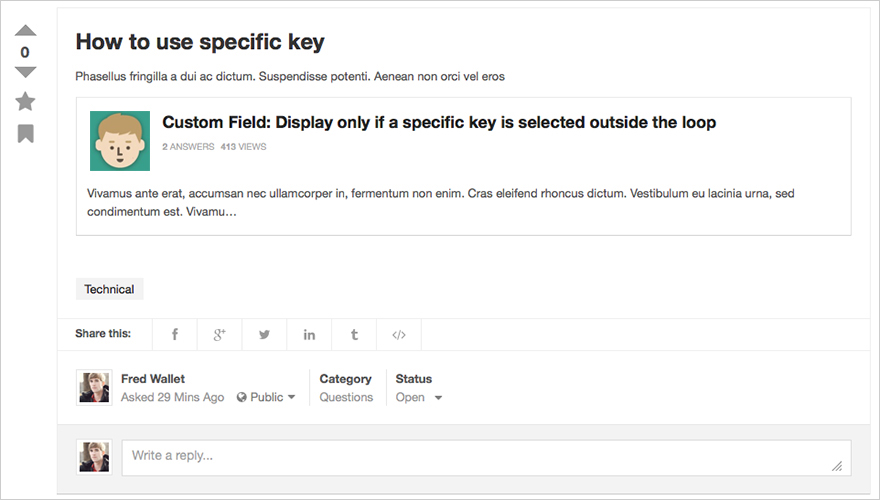This screenshot has height=500, width=880.
Task: Share this on Tumblr
Action: tap(354, 334)
